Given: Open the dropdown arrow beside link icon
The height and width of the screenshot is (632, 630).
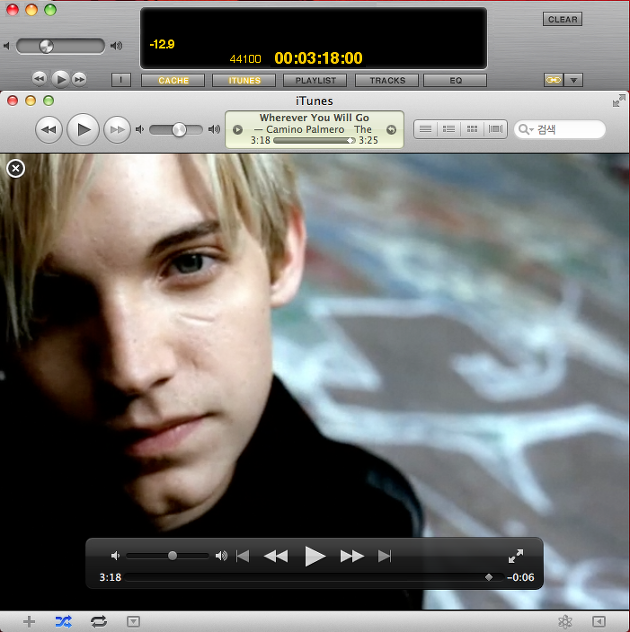Looking at the screenshot, I should pyautogui.click(x=574, y=80).
